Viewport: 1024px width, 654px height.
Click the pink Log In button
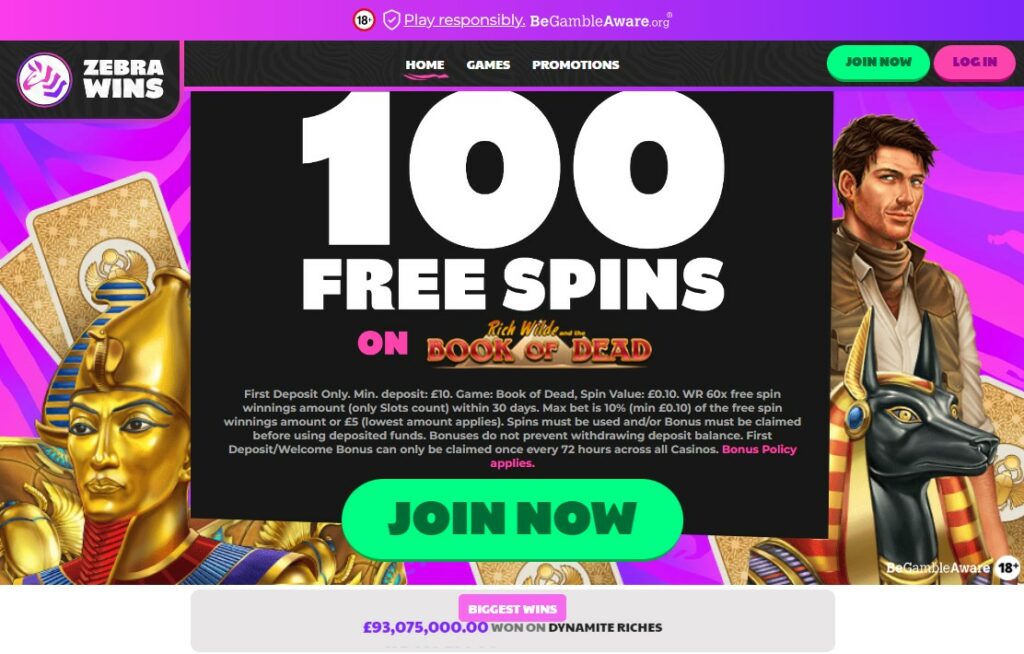(x=974, y=62)
